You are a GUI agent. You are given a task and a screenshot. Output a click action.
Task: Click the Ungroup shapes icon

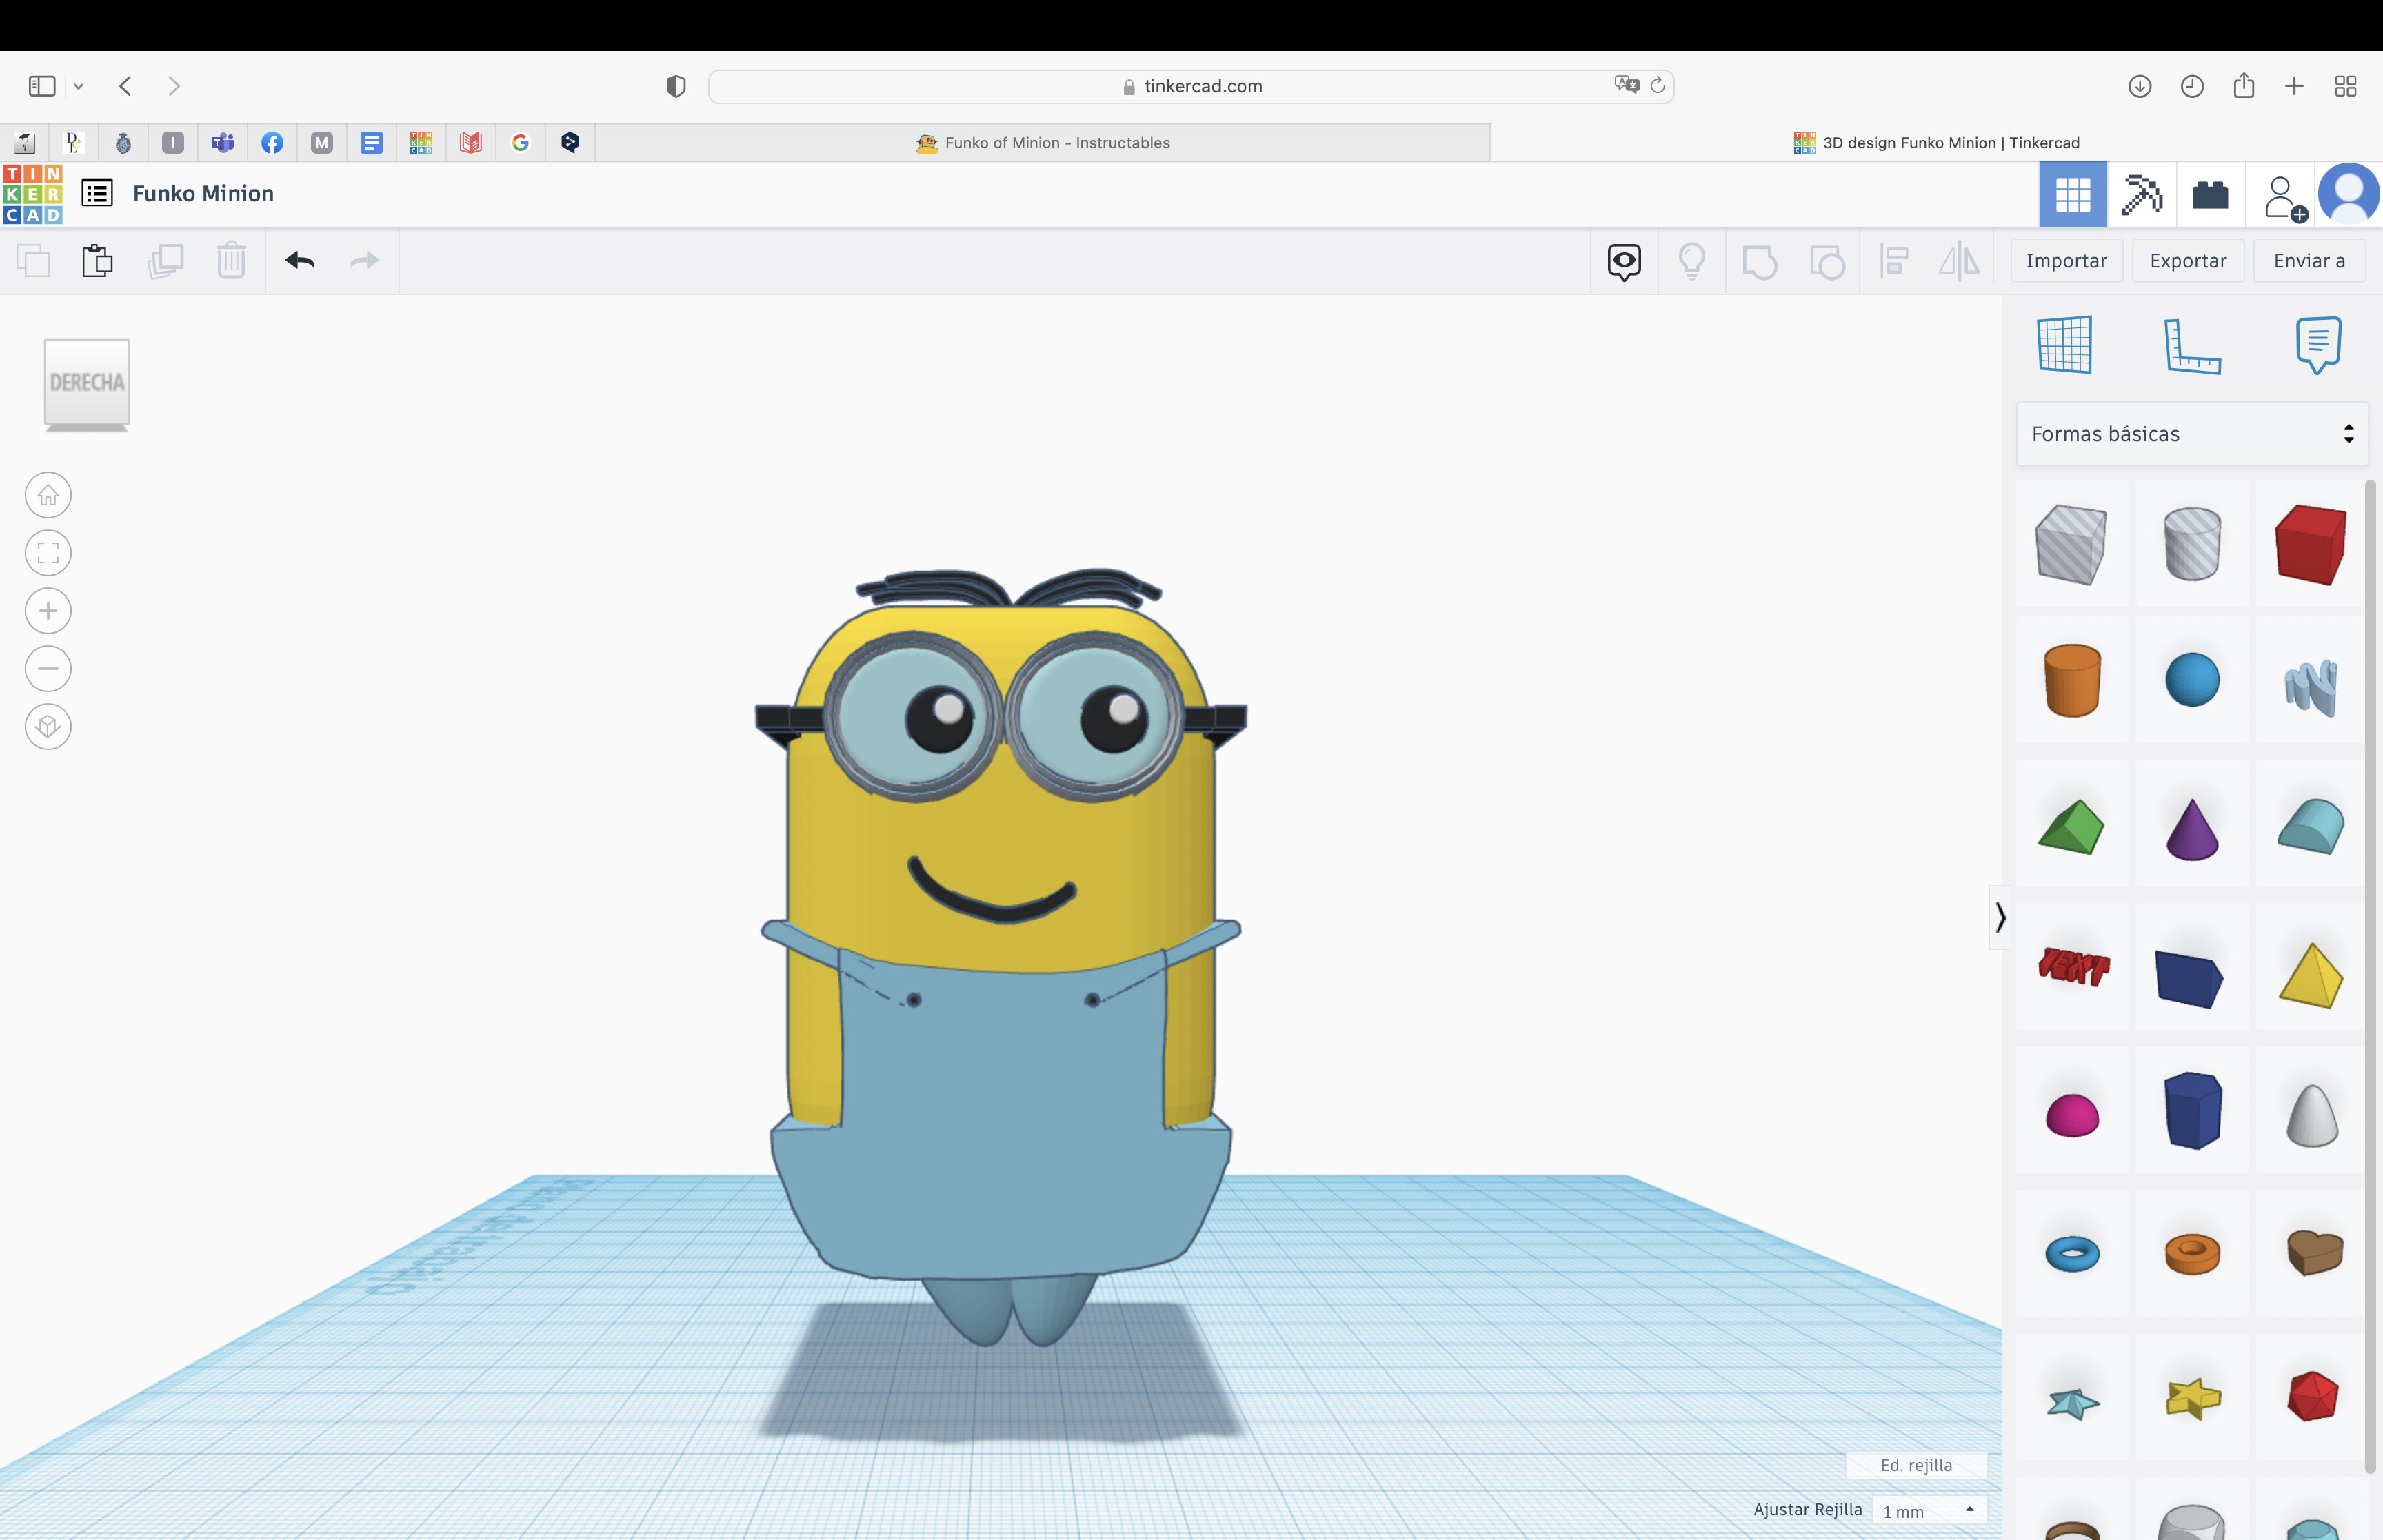(x=1827, y=262)
